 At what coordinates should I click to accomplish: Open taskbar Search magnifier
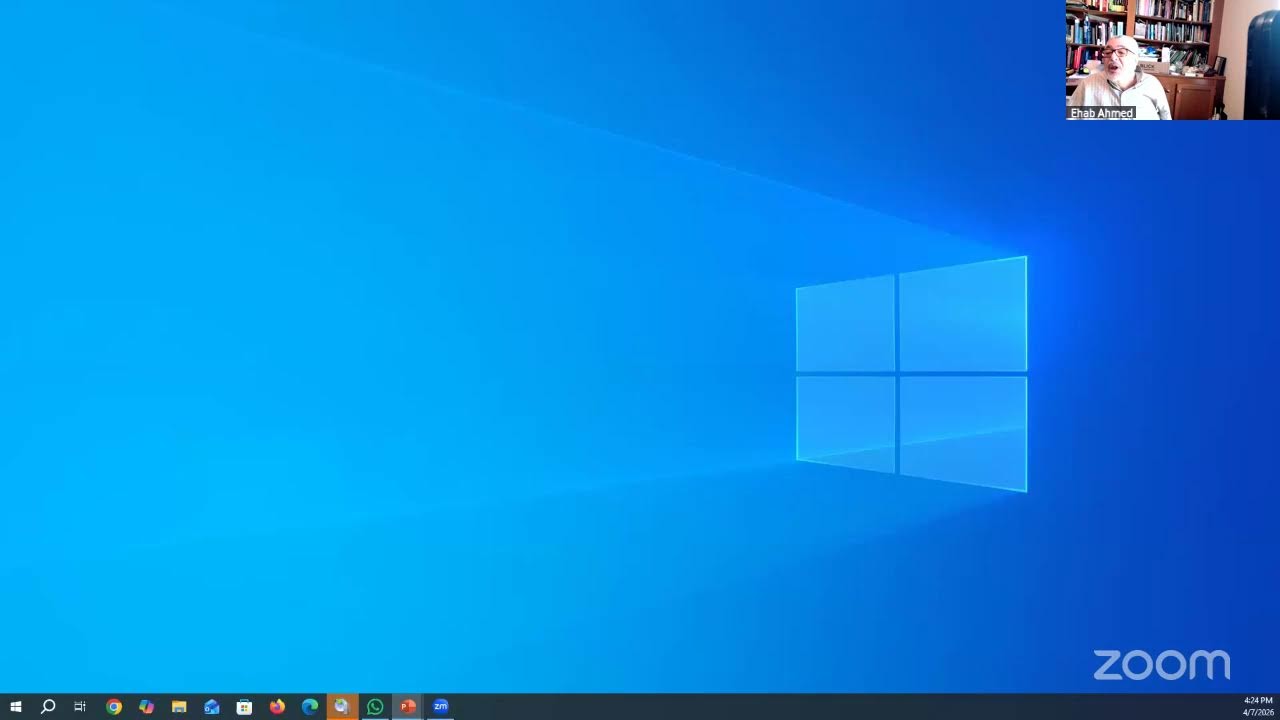[x=48, y=707]
